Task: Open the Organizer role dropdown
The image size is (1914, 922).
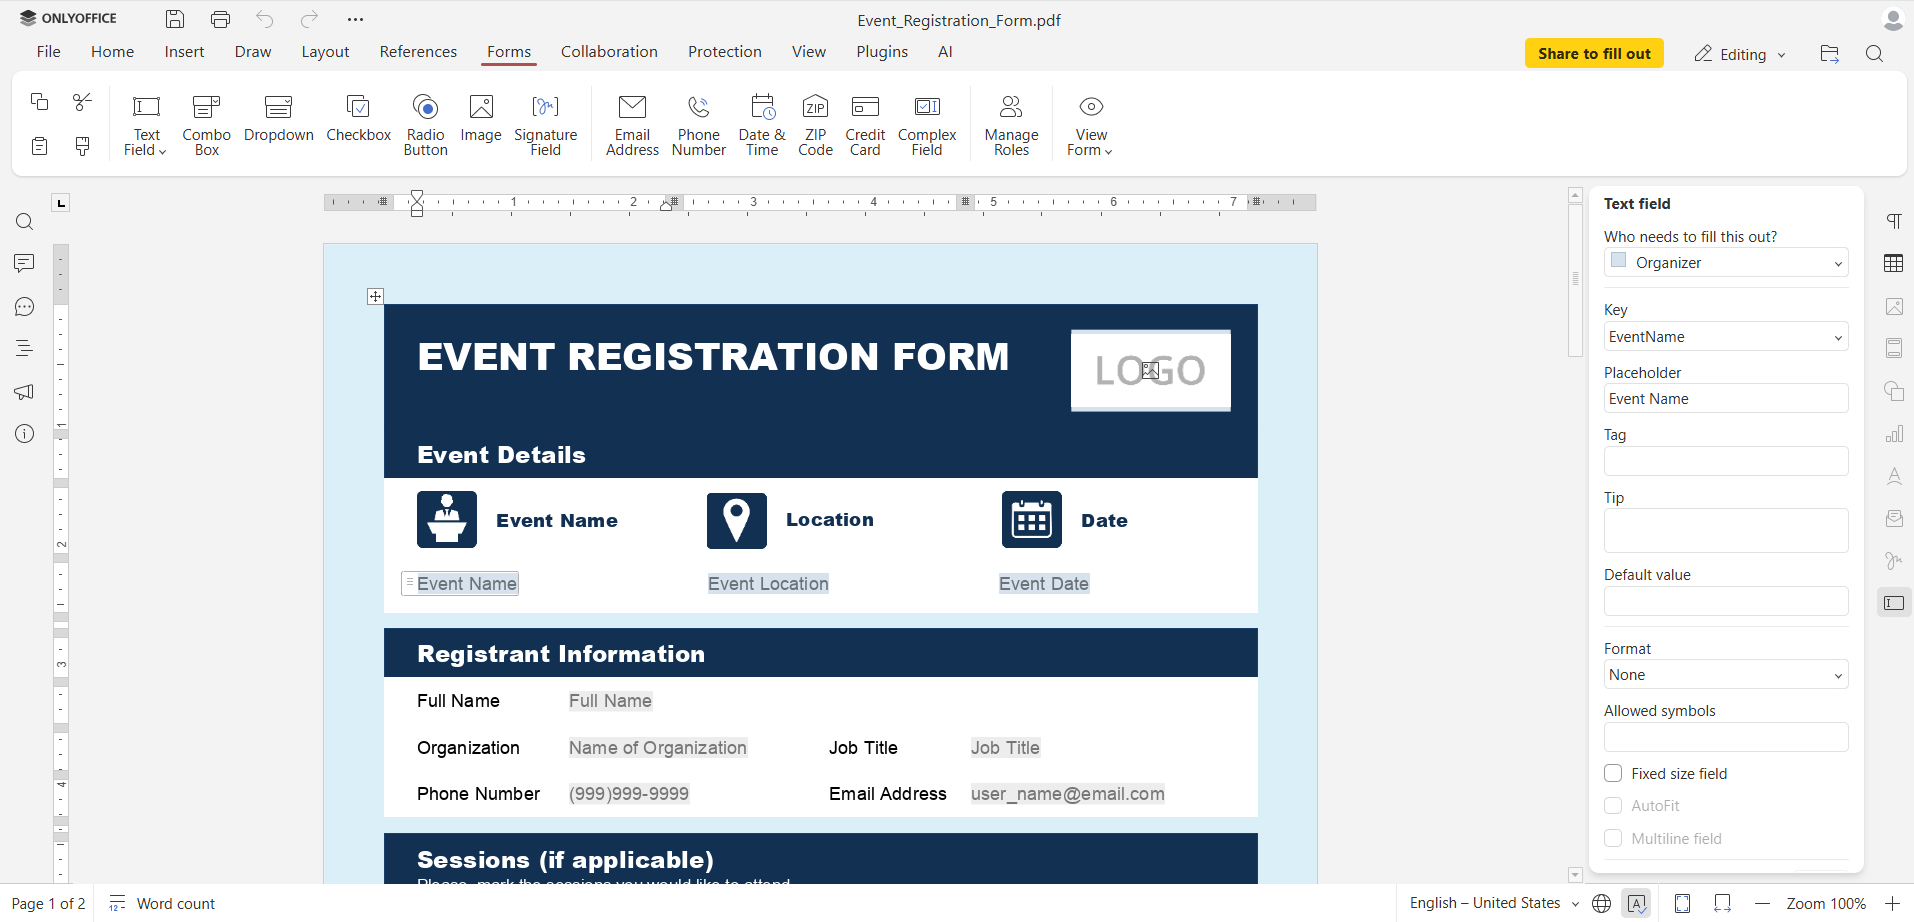Action: click(1726, 263)
